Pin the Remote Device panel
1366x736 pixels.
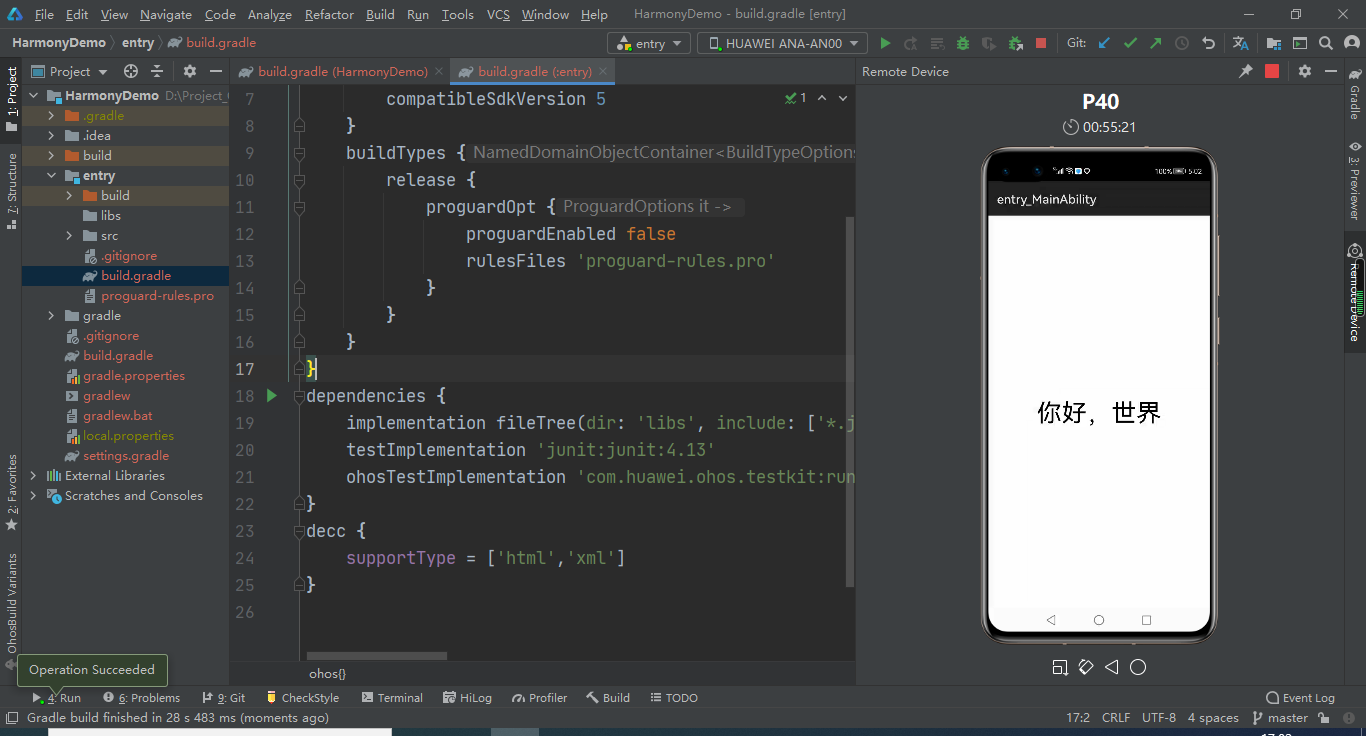pyautogui.click(x=1246, y=71)
